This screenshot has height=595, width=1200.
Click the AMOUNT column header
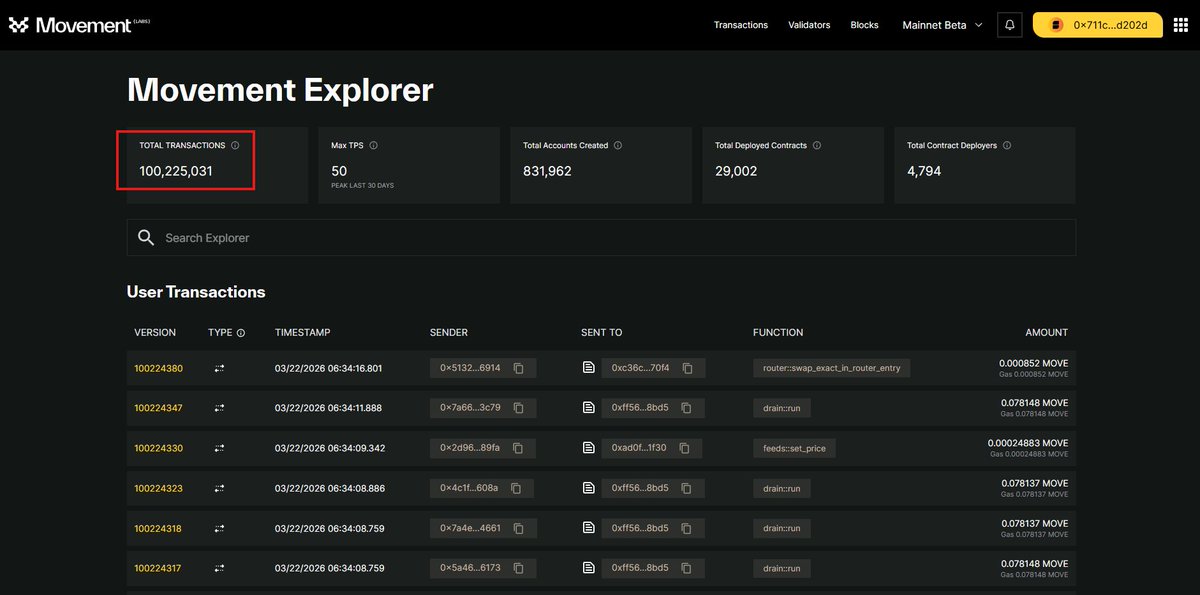(1047, 333)
